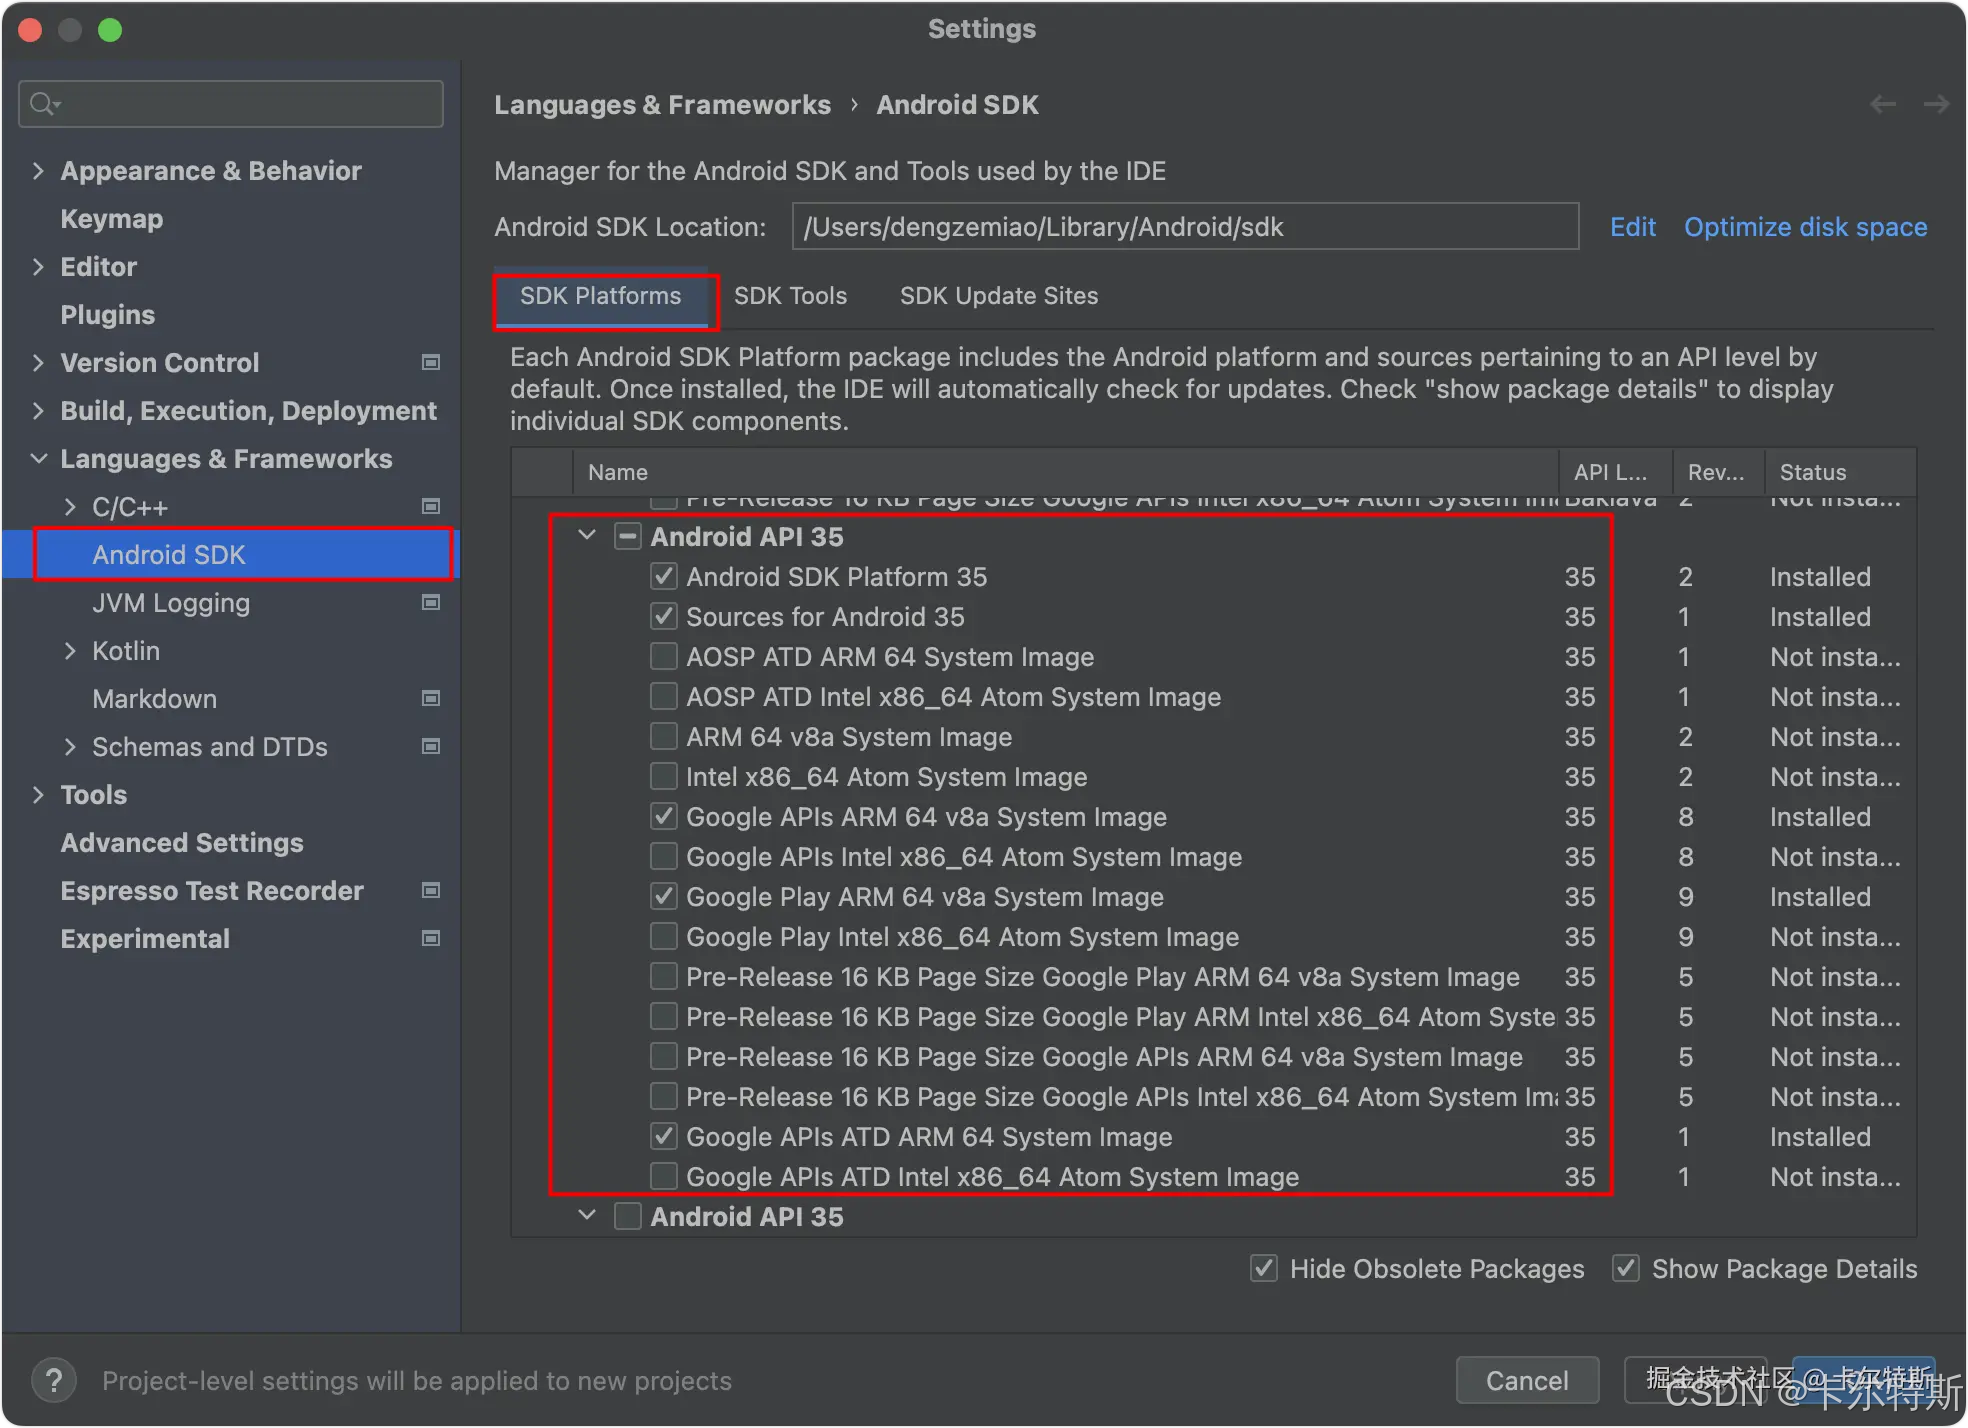The width and height of the screenshot is (1968, 1428).
Task: Click the forward navigation arrow icon
Action: click(1936, 104)
